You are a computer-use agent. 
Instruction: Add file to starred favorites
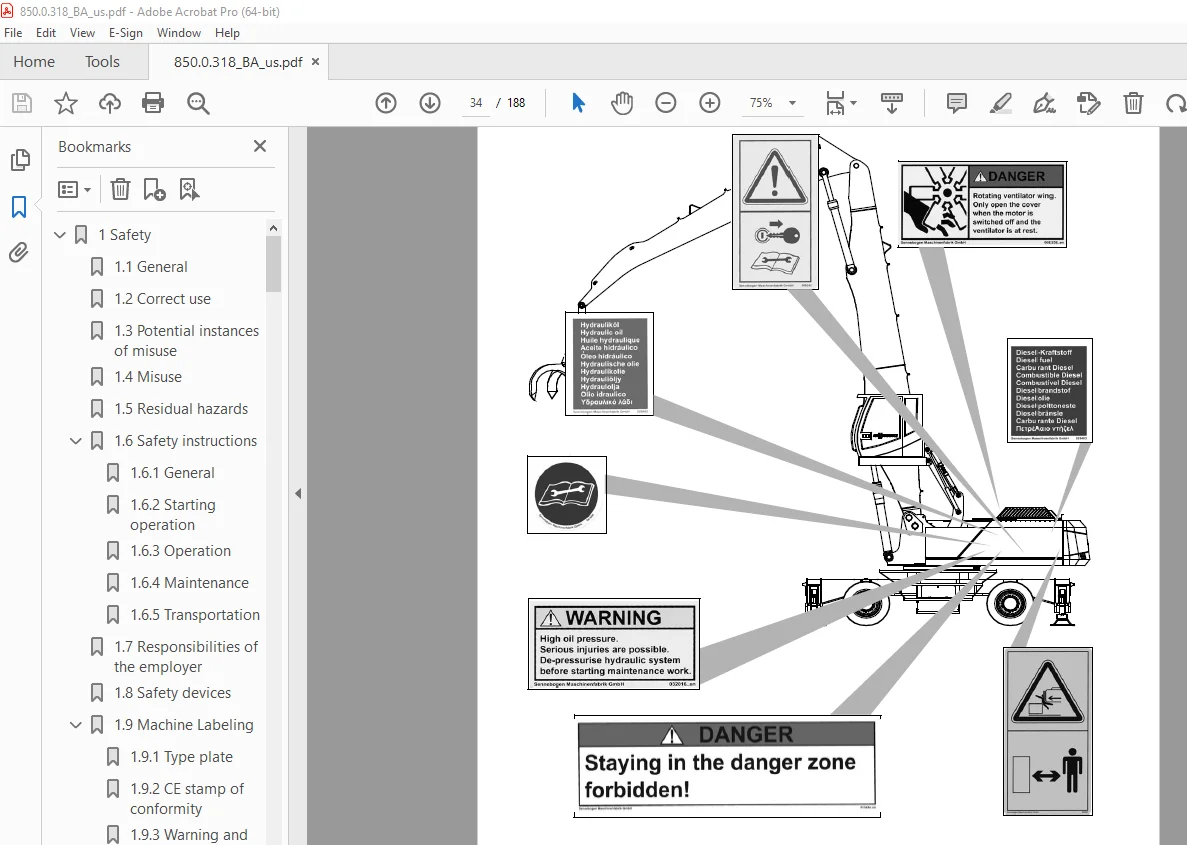[66, 103]
